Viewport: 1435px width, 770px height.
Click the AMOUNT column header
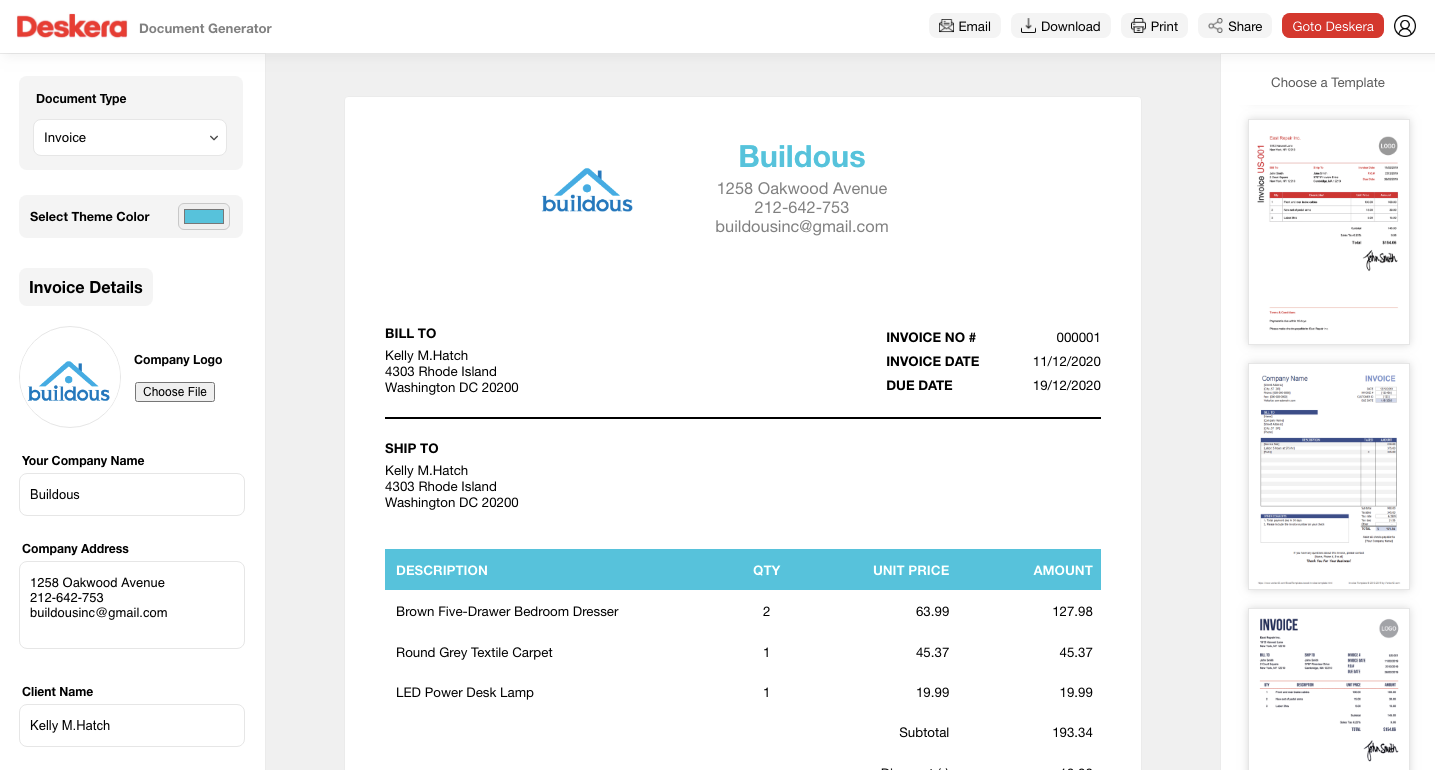click(1063, 570)
